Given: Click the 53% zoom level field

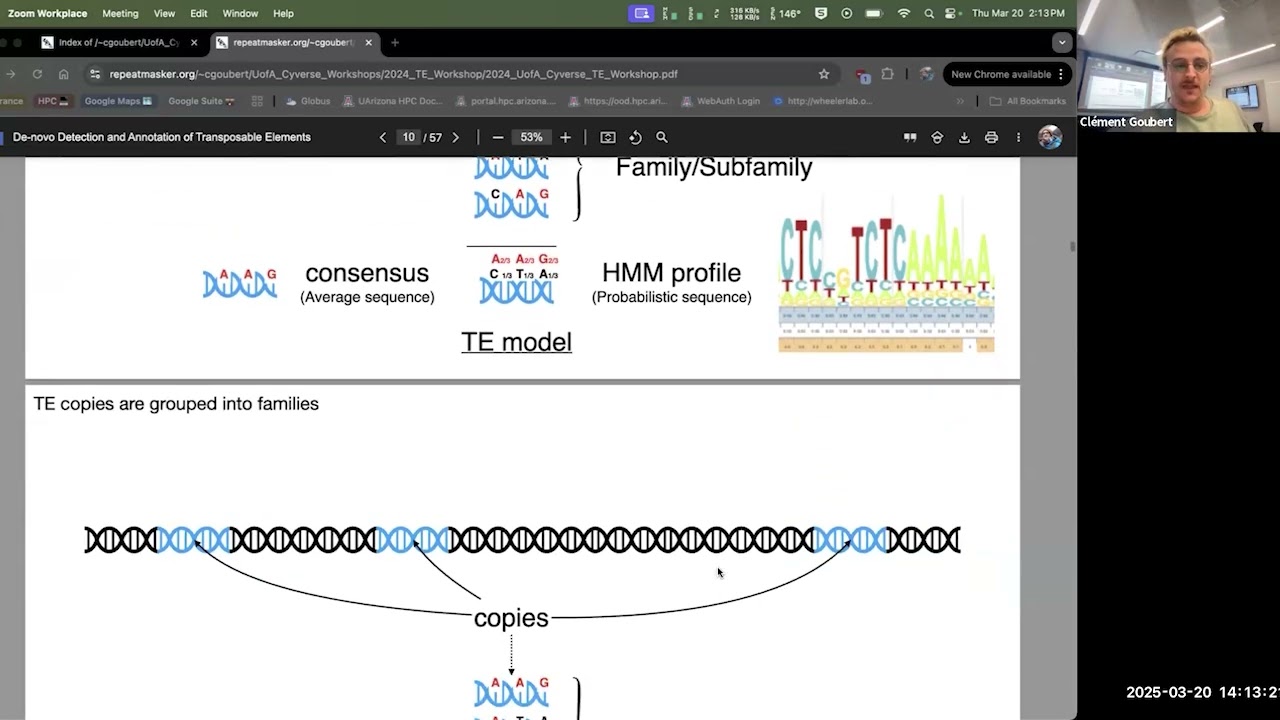Looking at the screenshot, I should [531, 137].
